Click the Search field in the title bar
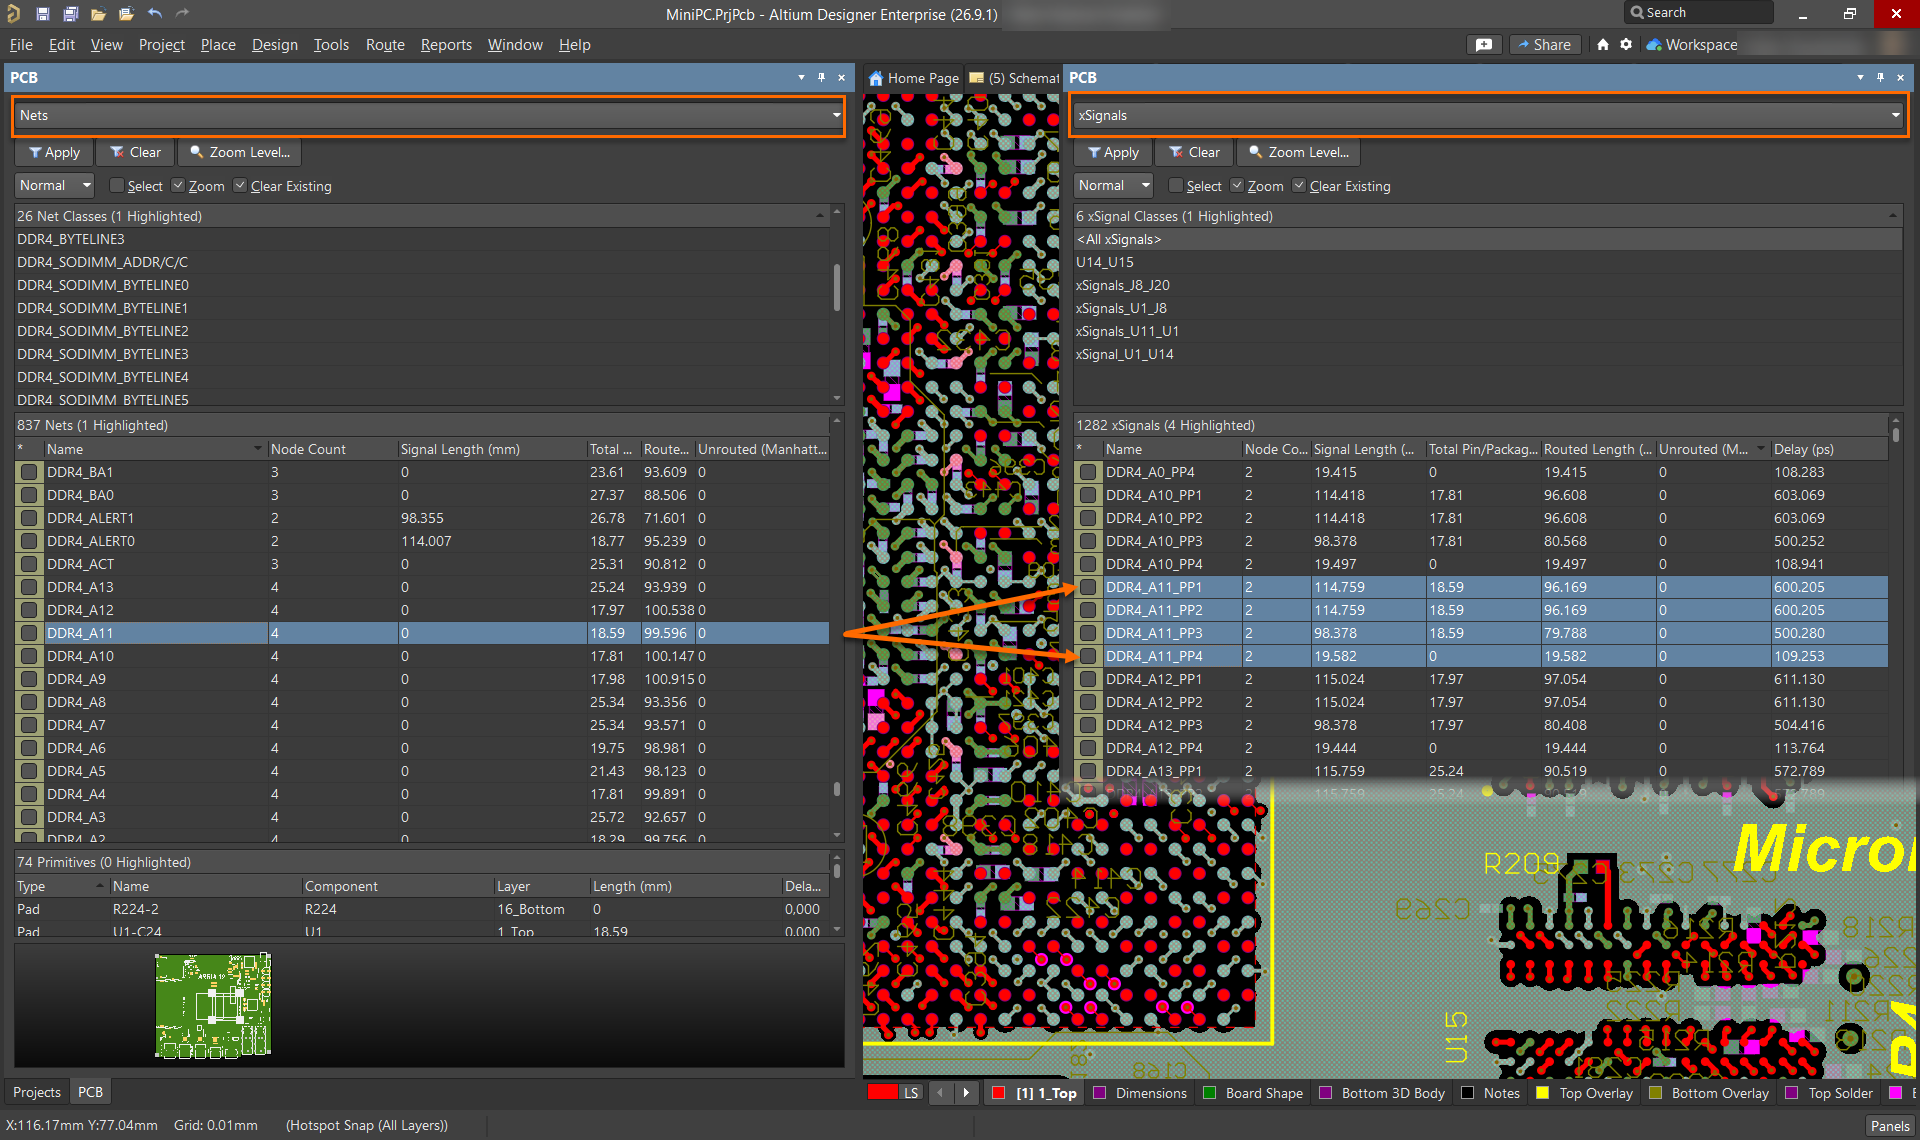 [x=1698, y=13]
